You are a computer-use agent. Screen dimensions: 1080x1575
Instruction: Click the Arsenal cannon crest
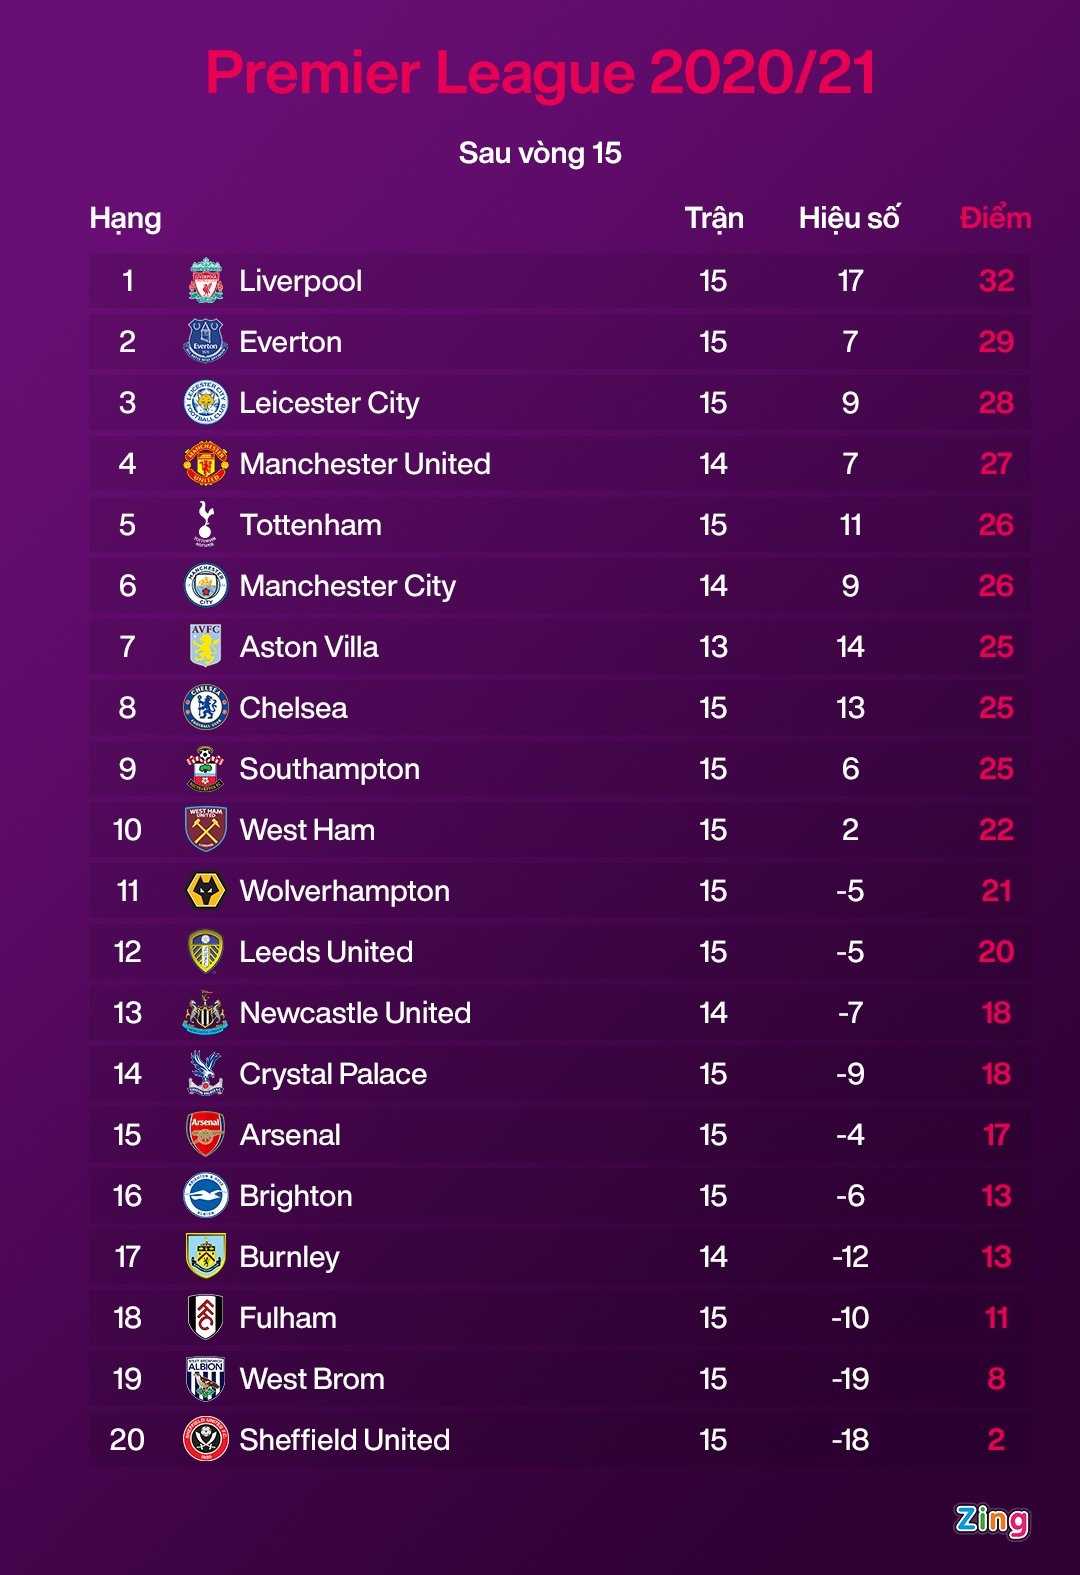pyautogui.click(x=206, y=1134)
